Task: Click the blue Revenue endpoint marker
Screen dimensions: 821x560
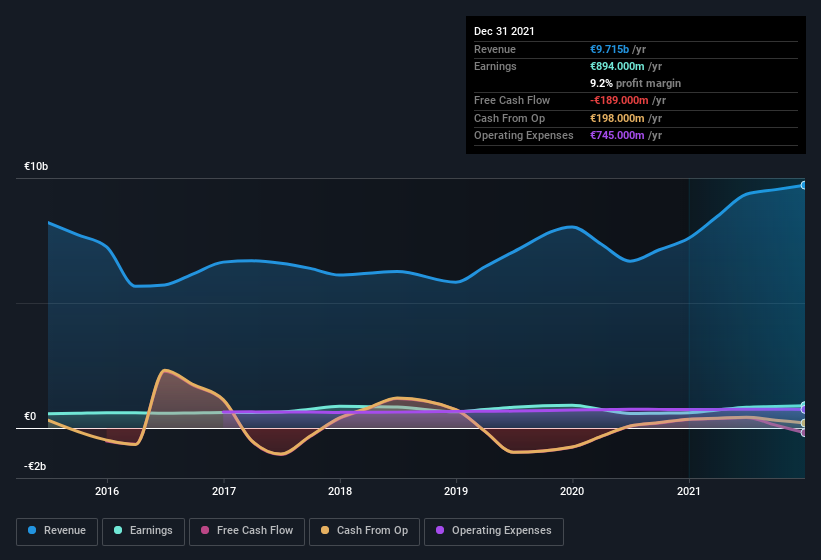Action: click(804, 185)
